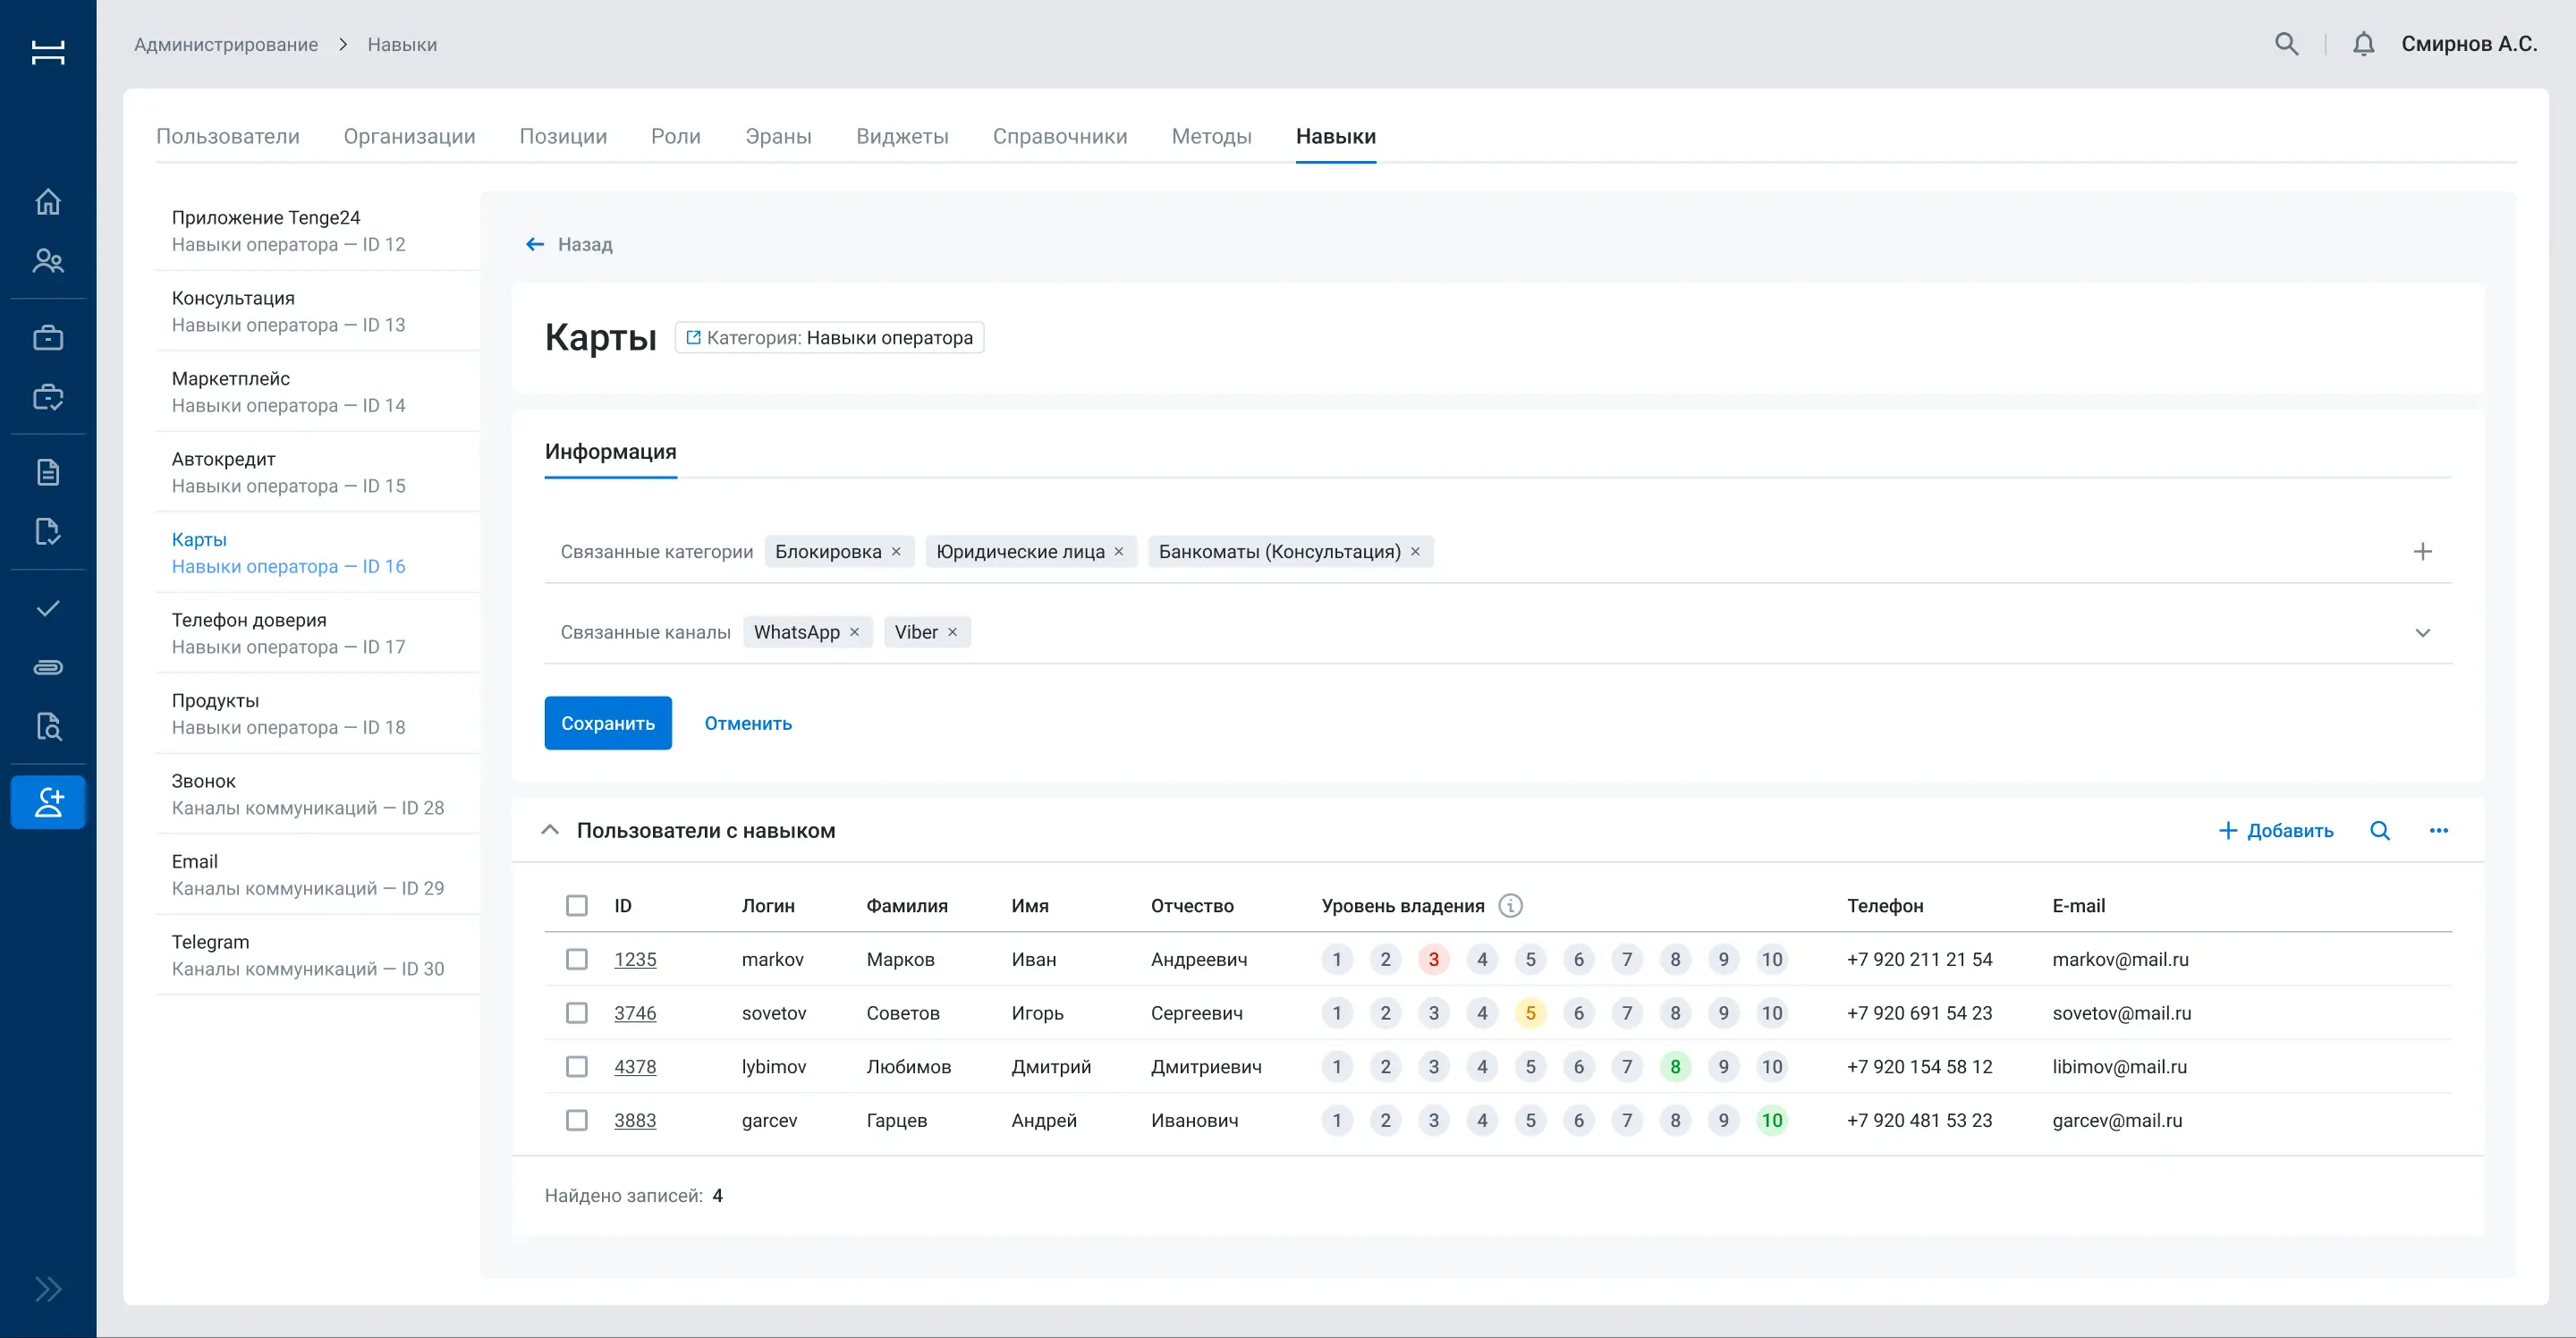Screen dimensions: 2576x1338
Task: Show skill level info icon
Action: point(1510,906)
